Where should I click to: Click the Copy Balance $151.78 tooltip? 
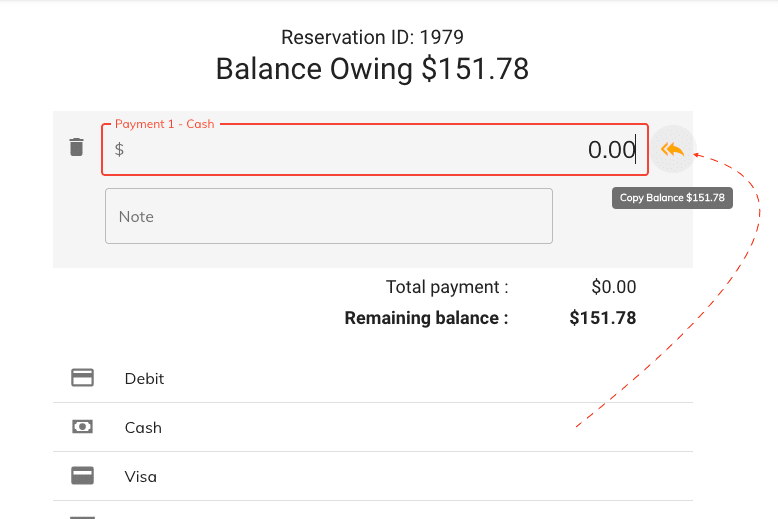tap(672, 198)
